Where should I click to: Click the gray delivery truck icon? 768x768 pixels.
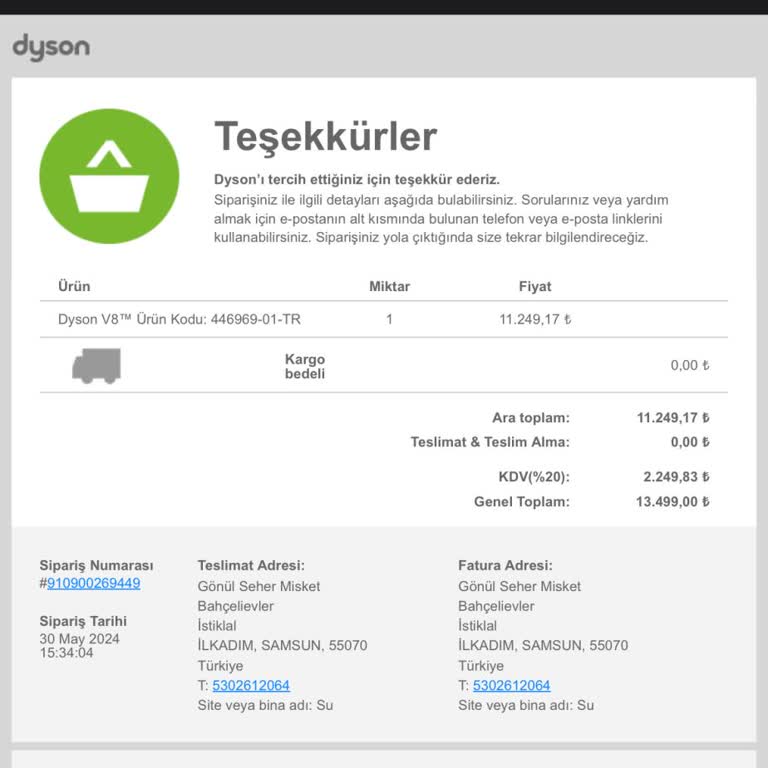(96, 365)
